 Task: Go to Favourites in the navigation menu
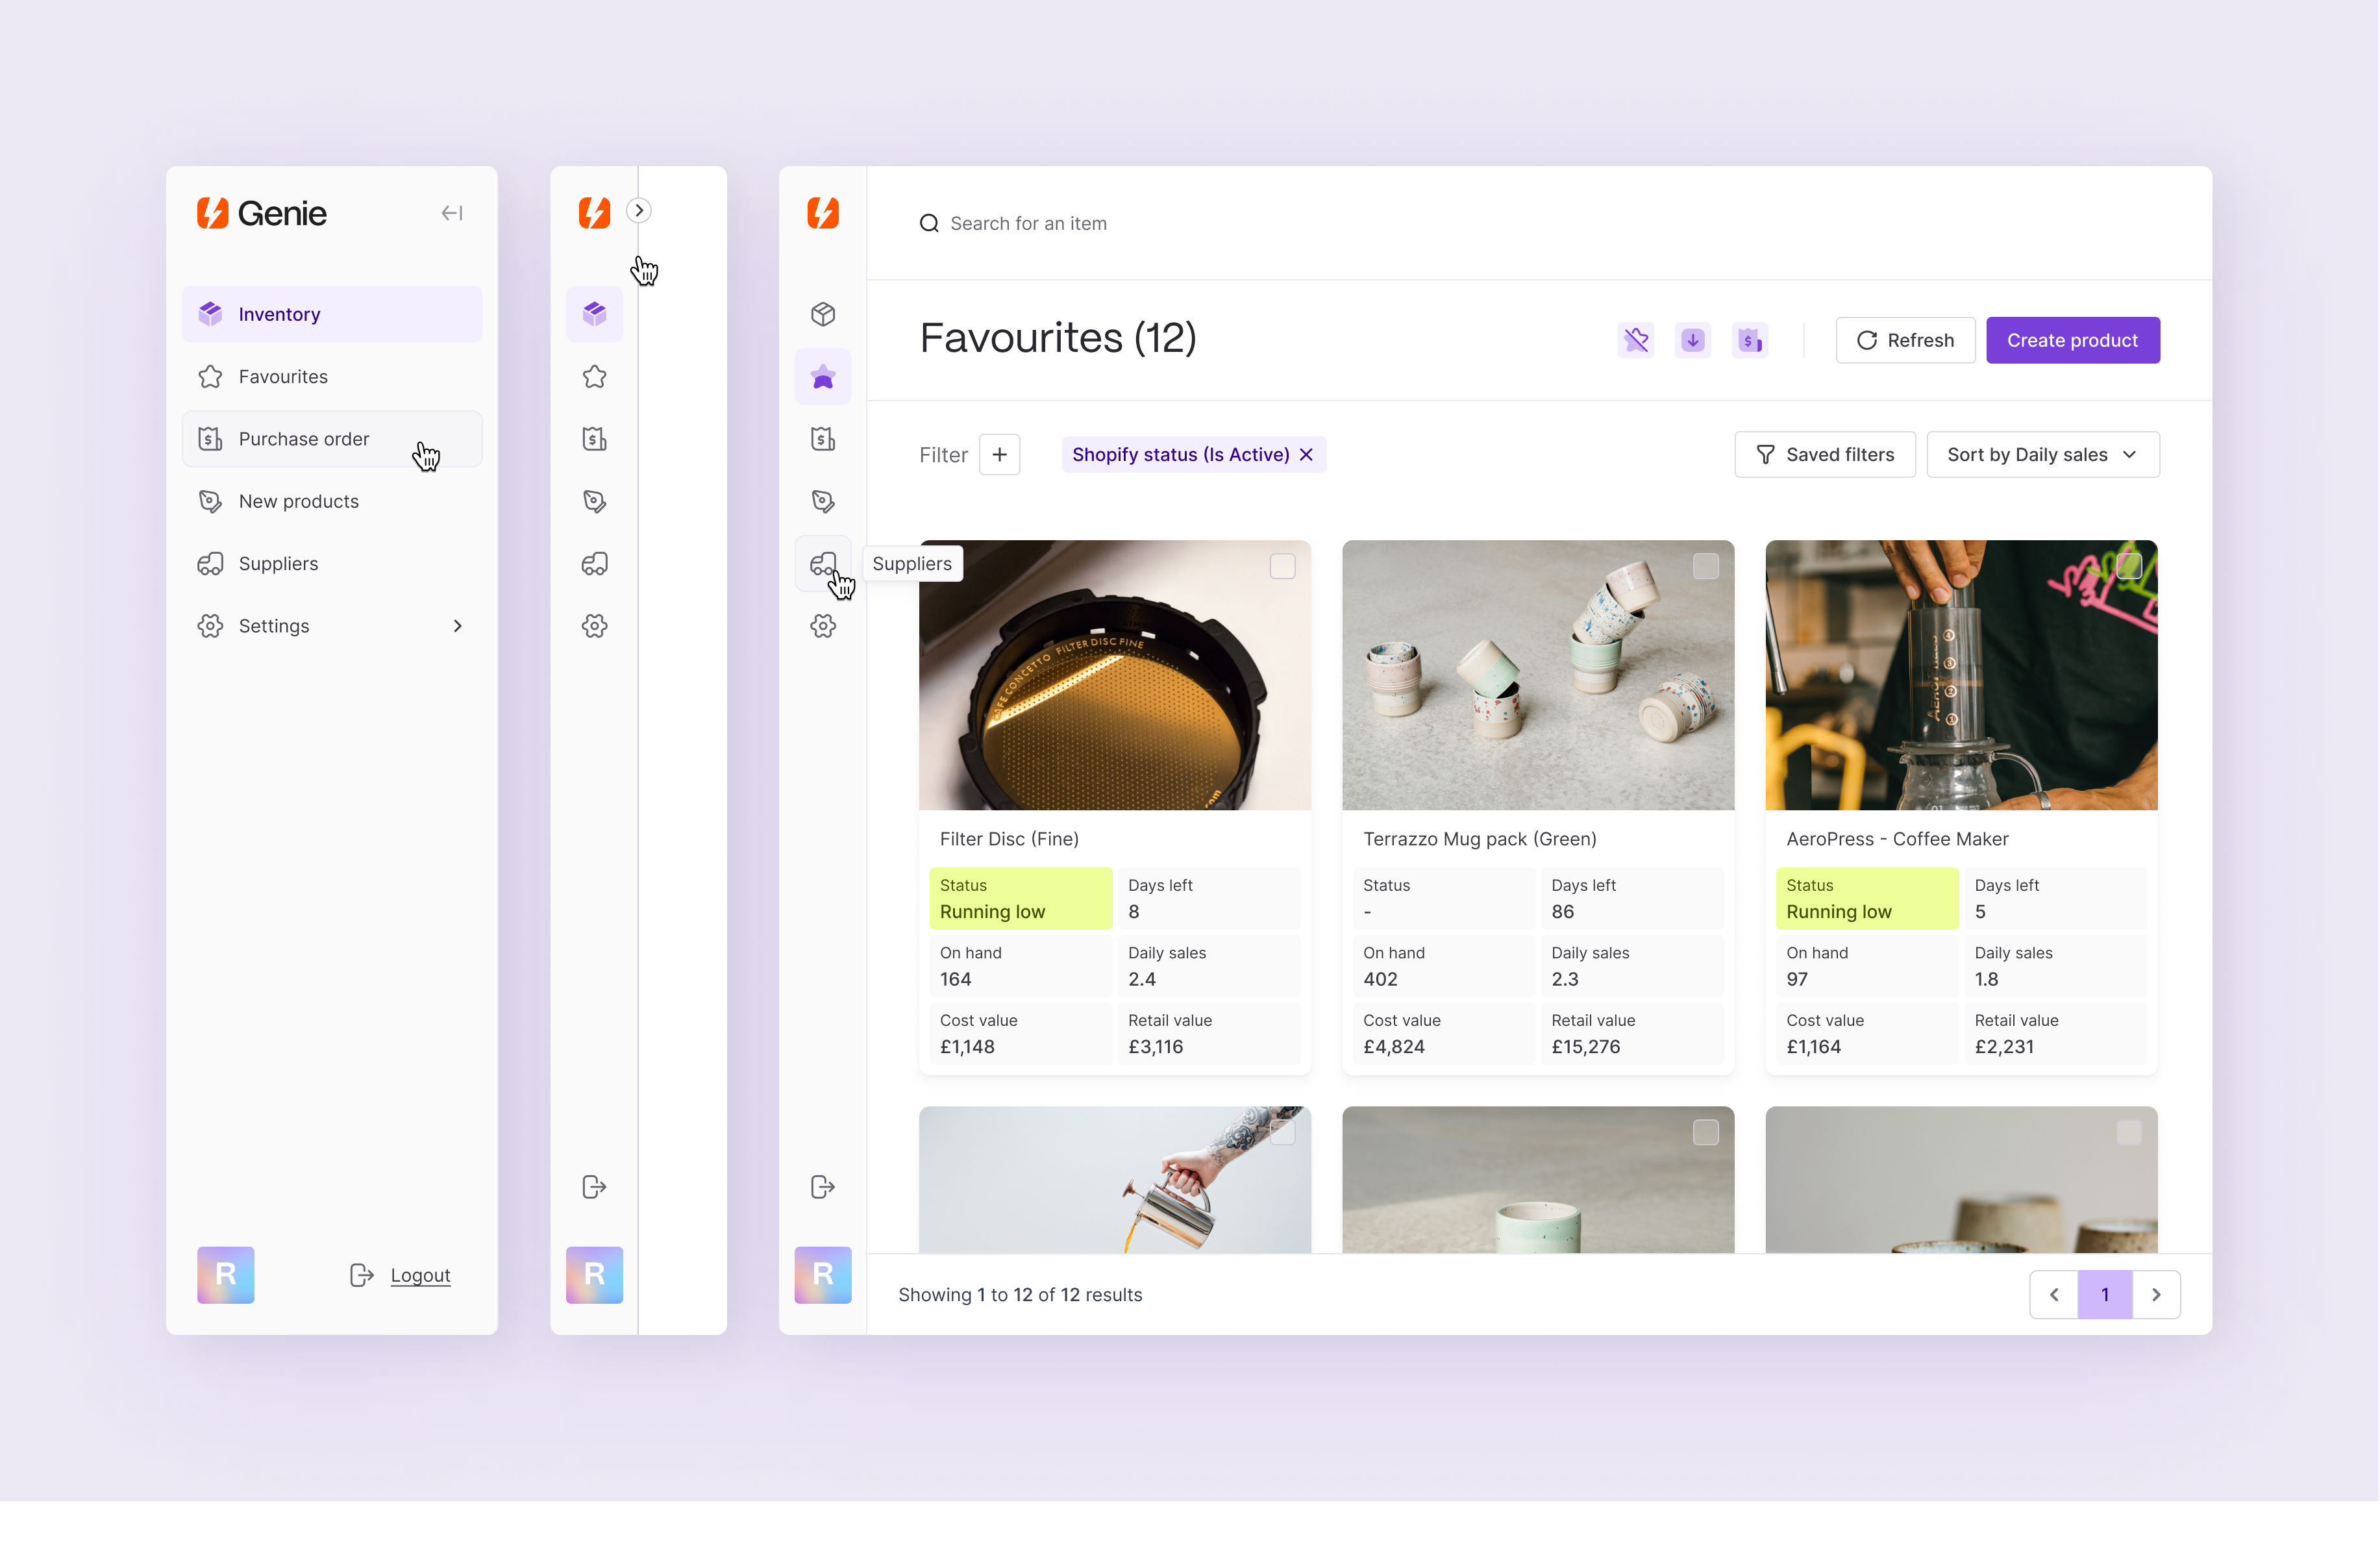(282, 377)
